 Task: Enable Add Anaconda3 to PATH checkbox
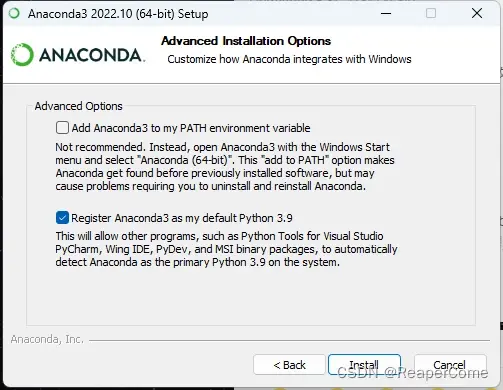(62, 128)
